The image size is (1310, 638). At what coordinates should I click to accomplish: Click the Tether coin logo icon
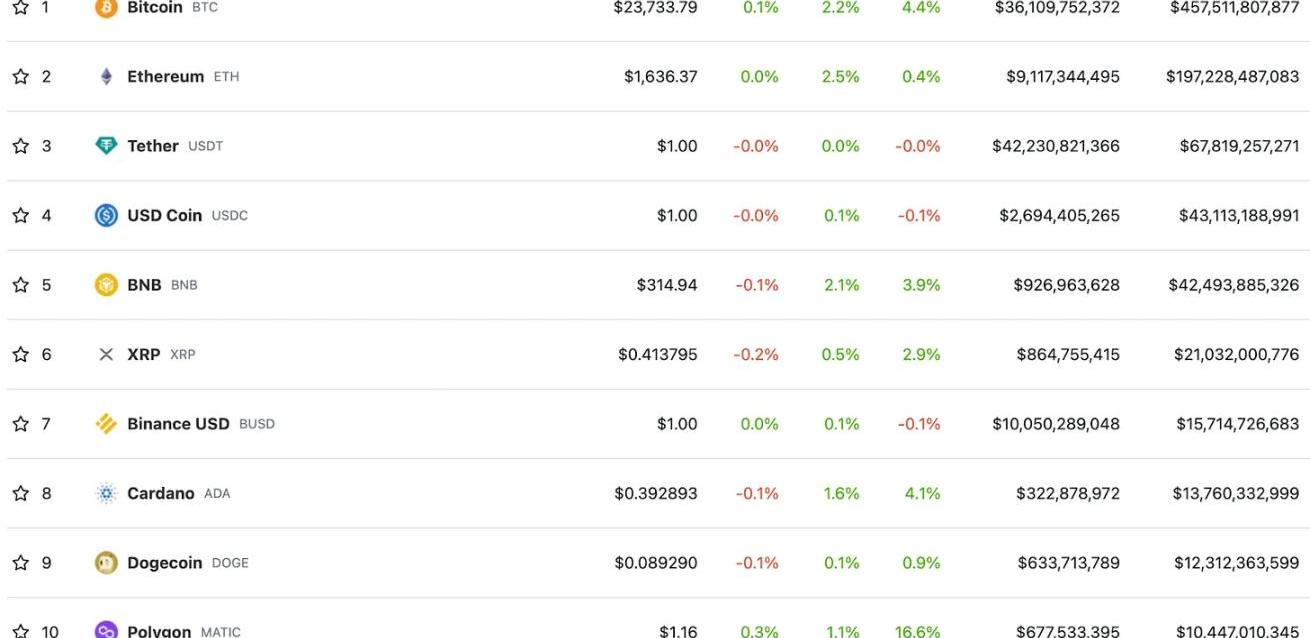(106, 146)
